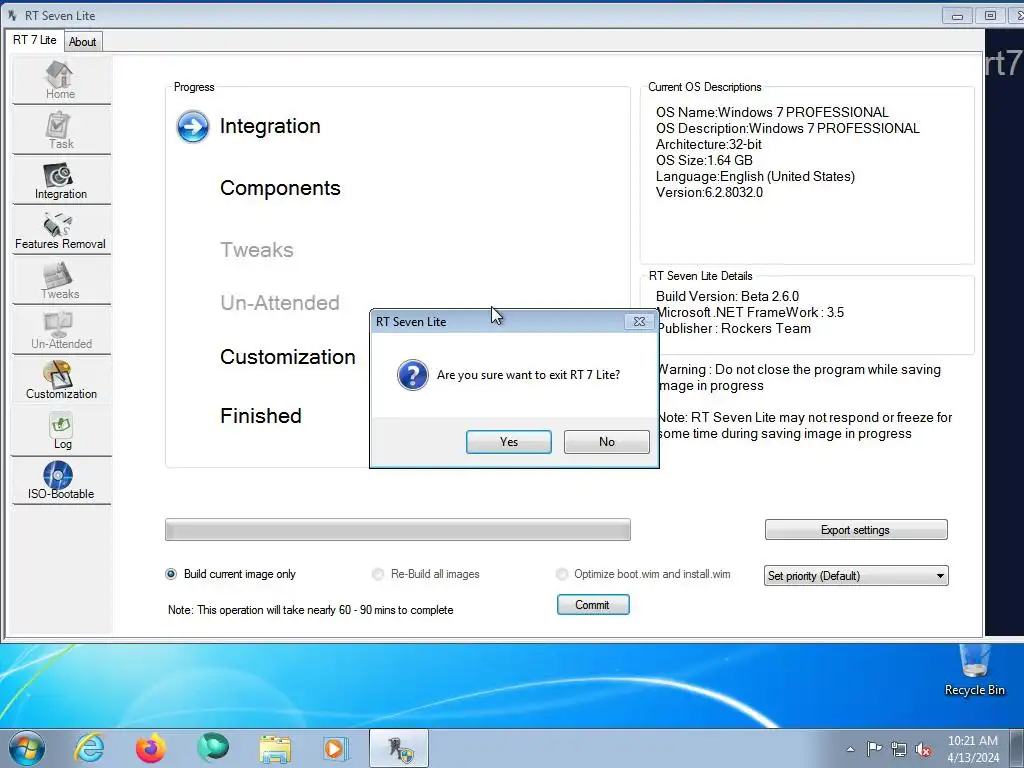Click the Finished progress step text
The height and width of the screenshot is (768, 1024).
pos(261,416)
